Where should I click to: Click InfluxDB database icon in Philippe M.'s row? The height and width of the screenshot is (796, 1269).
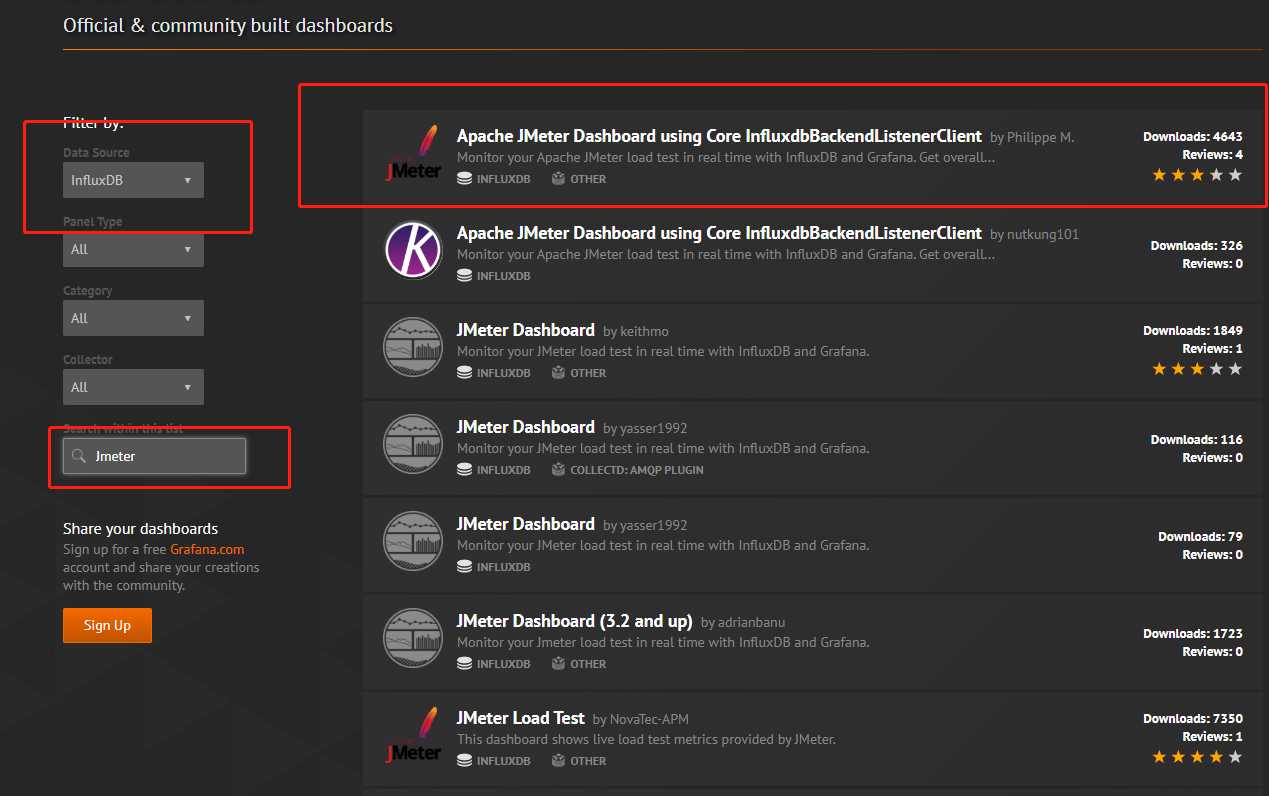464,179
